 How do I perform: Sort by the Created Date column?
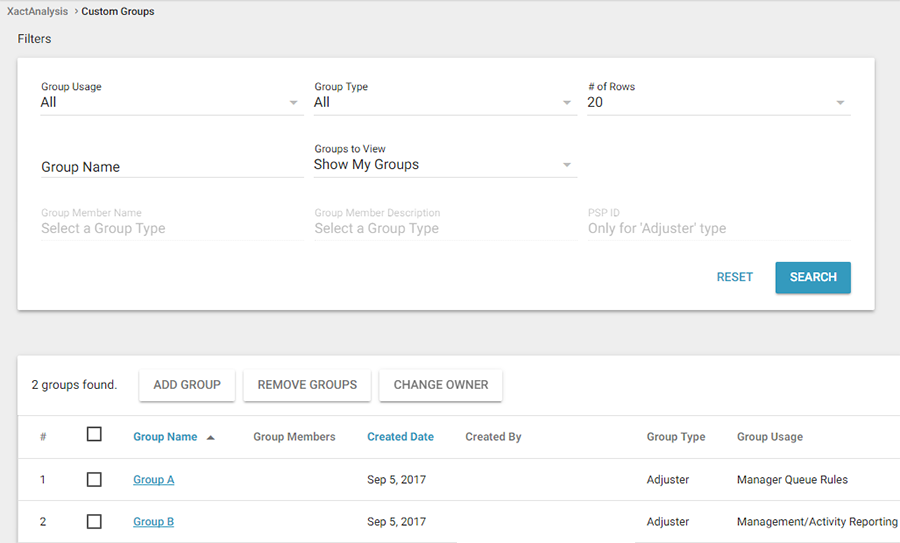pos(400,437)
